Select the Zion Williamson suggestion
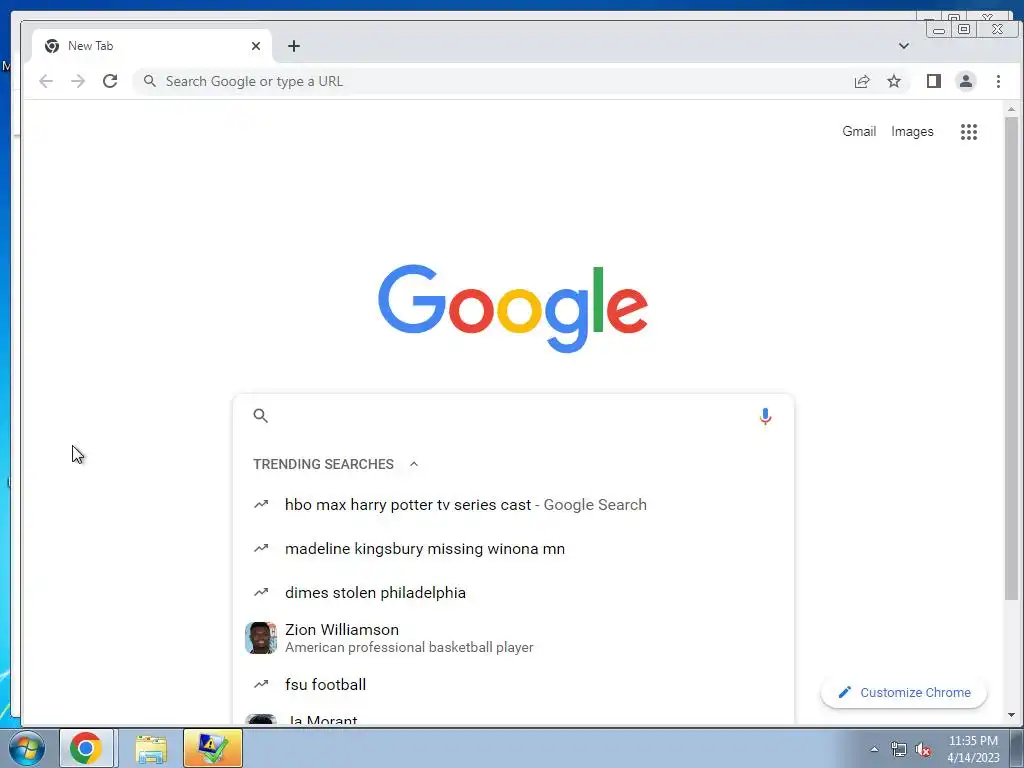Image resolution: width=1024 pixels, height=768 pixels. (x=513, y=638)
